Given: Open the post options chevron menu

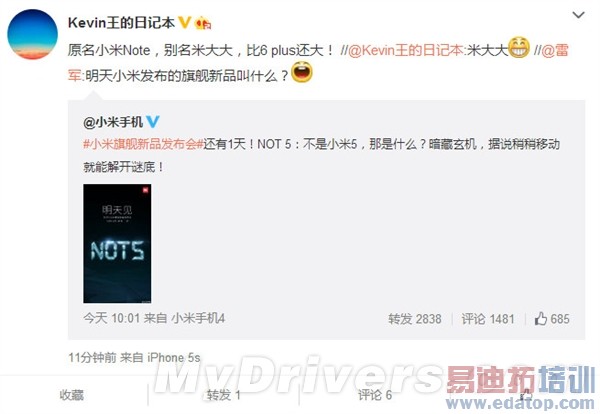Looking at the screenshot, I should coord(578,15).
